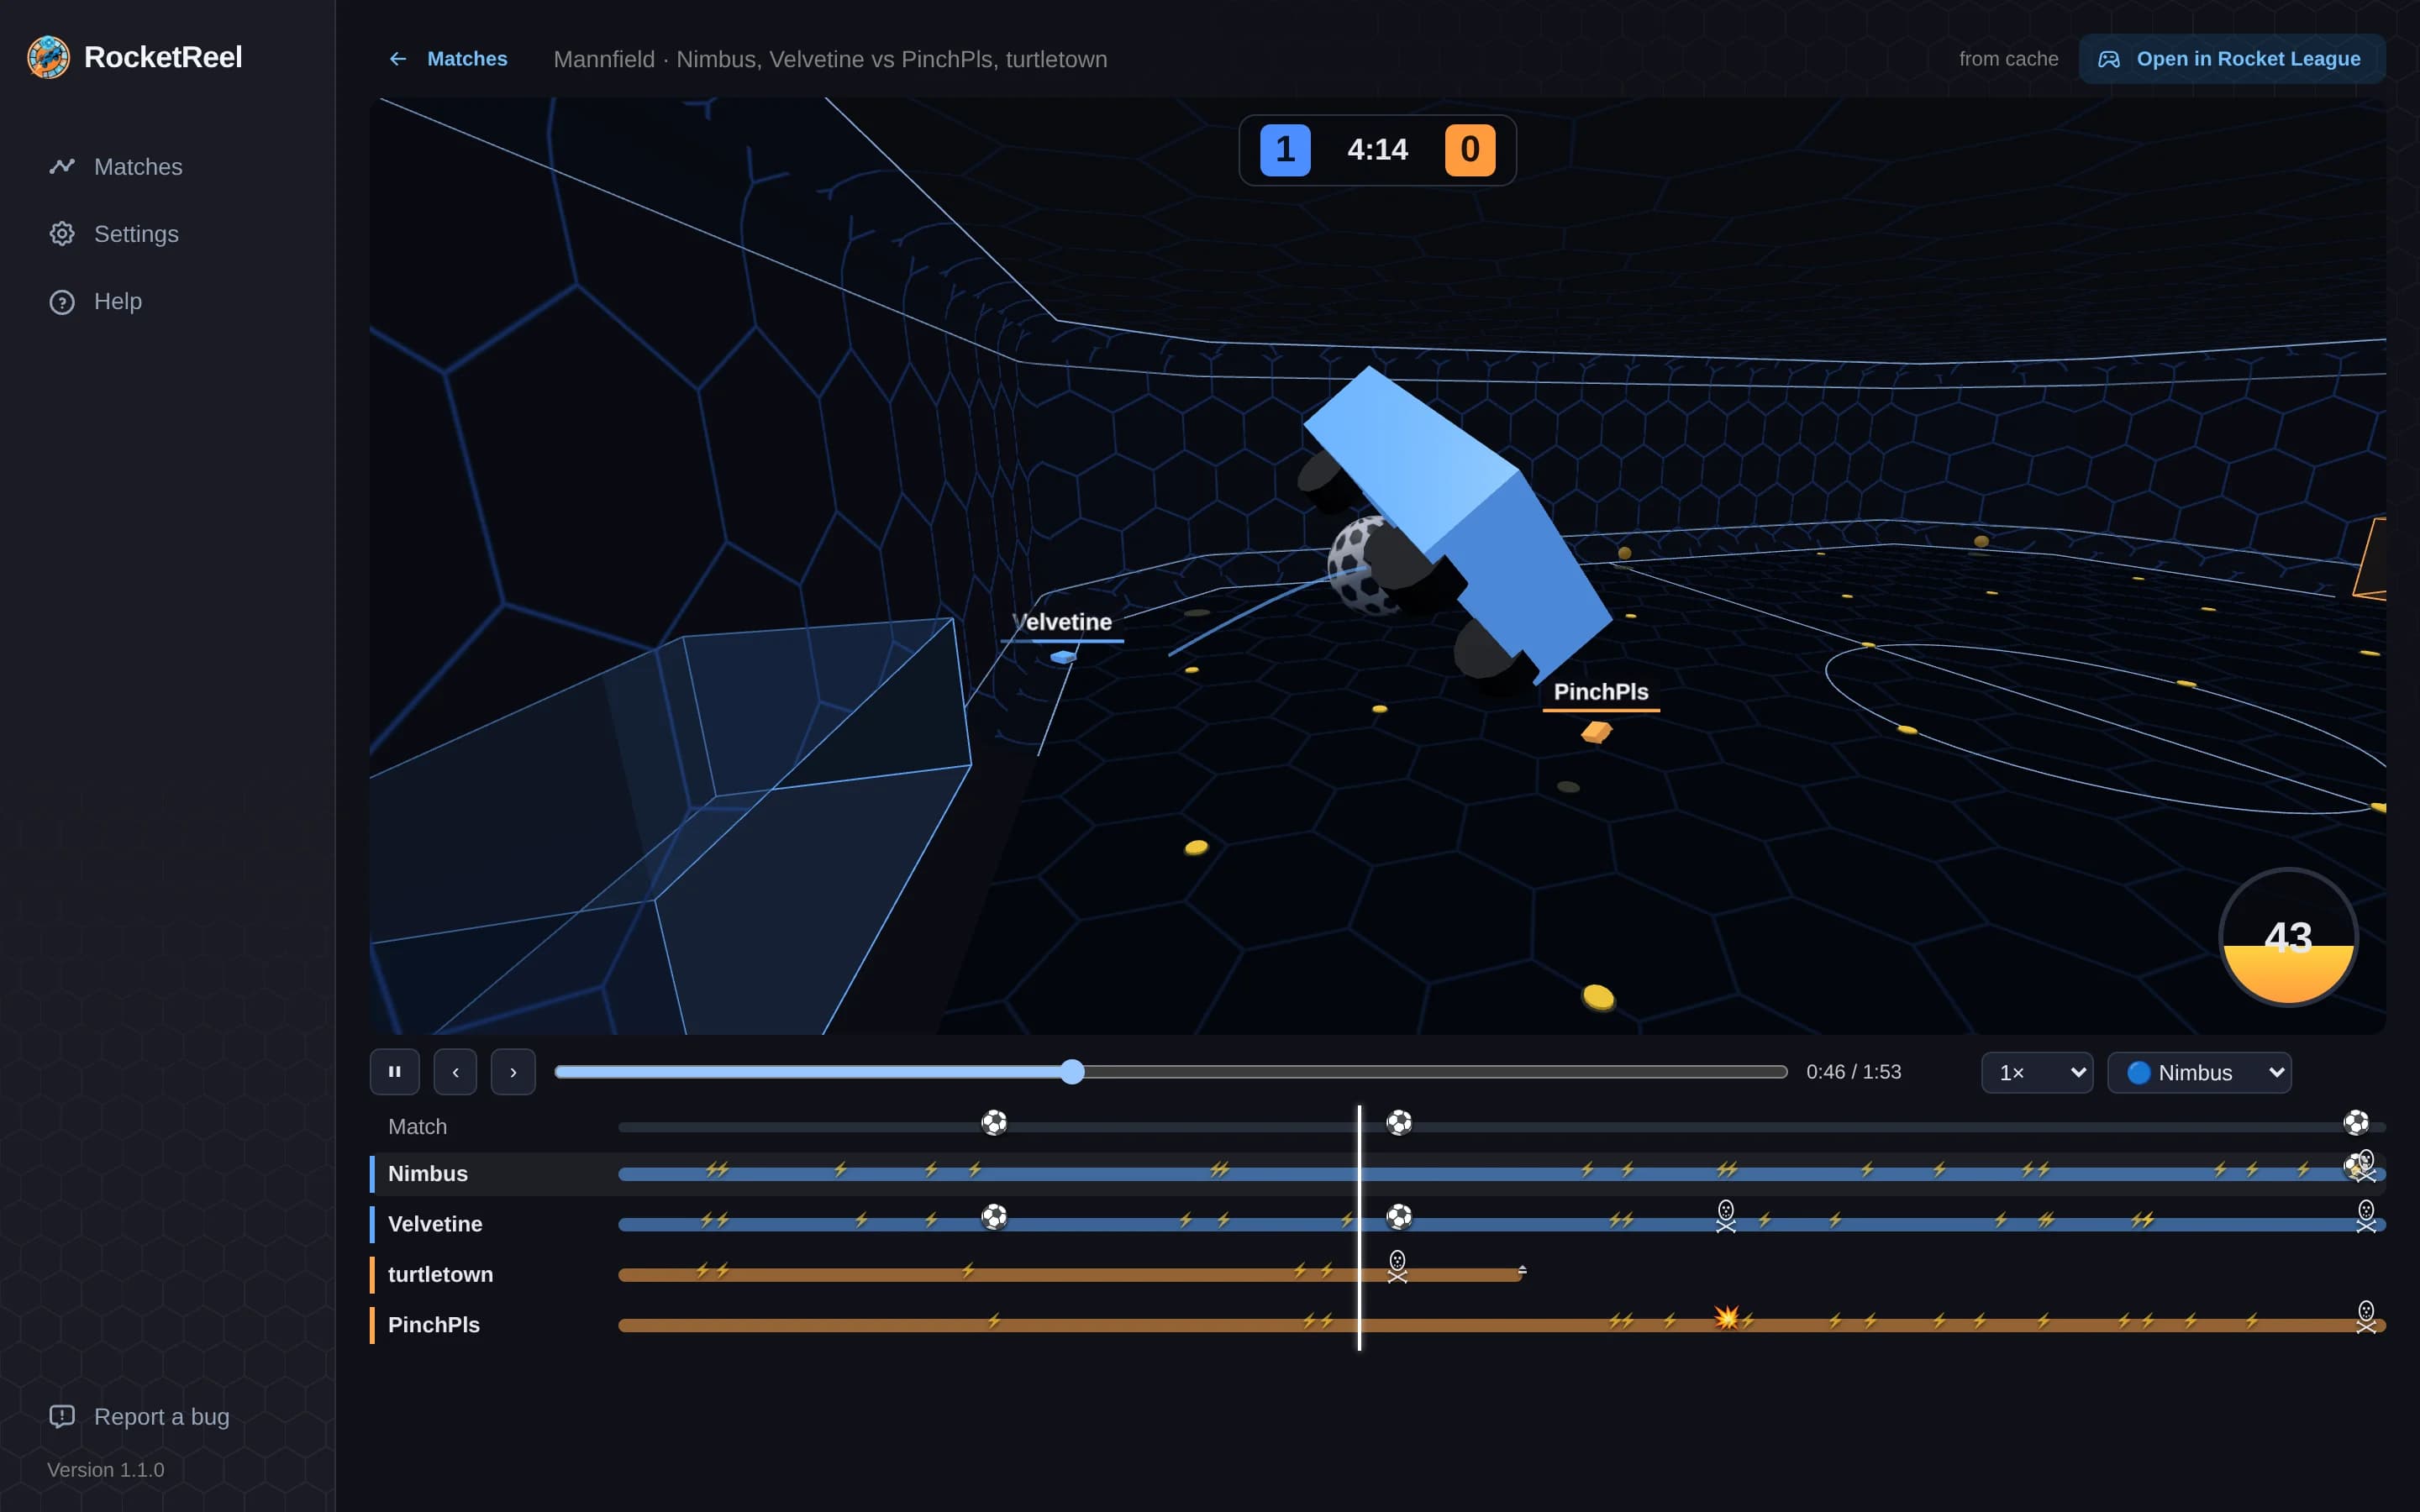This screenshot has height=1512, width=2420.
Task: Click first boost lightning icon on PinchPls row
Action: 993,1320
